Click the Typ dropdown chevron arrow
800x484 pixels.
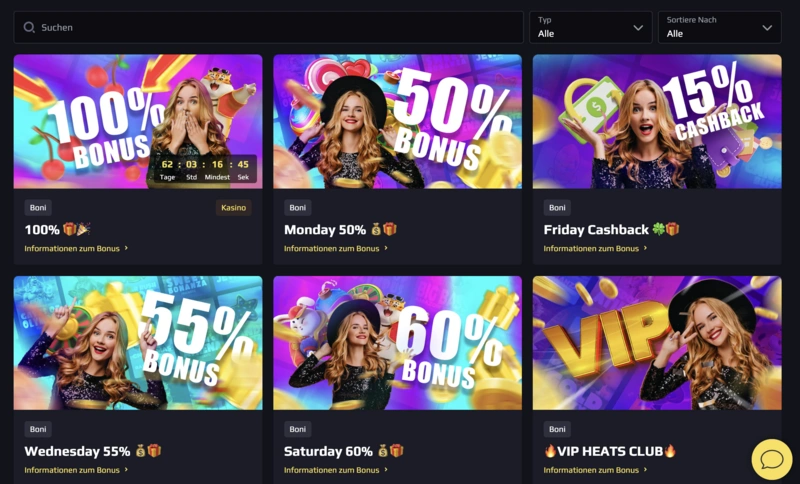[638, 28]
